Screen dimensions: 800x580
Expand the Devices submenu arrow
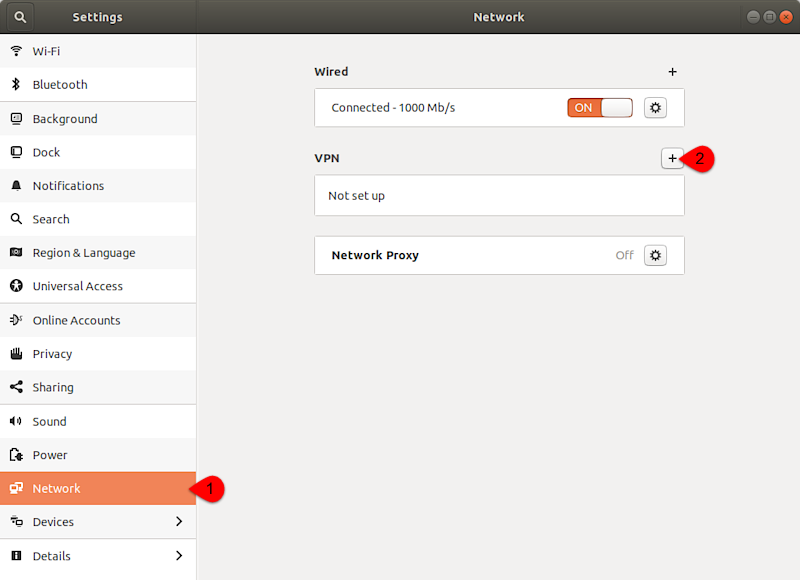point(179,522)
